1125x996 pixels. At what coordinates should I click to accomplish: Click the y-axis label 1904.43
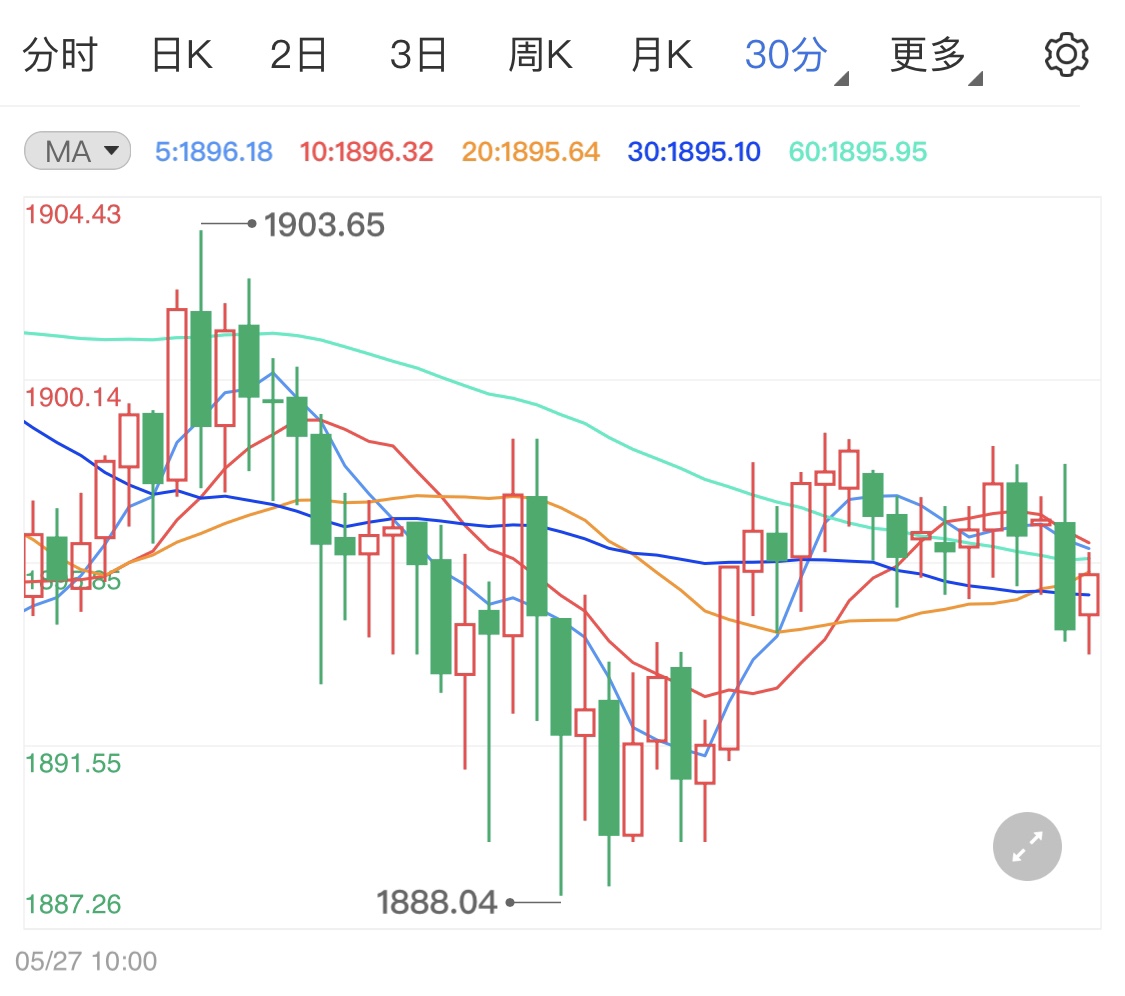(x=73, y=215)
